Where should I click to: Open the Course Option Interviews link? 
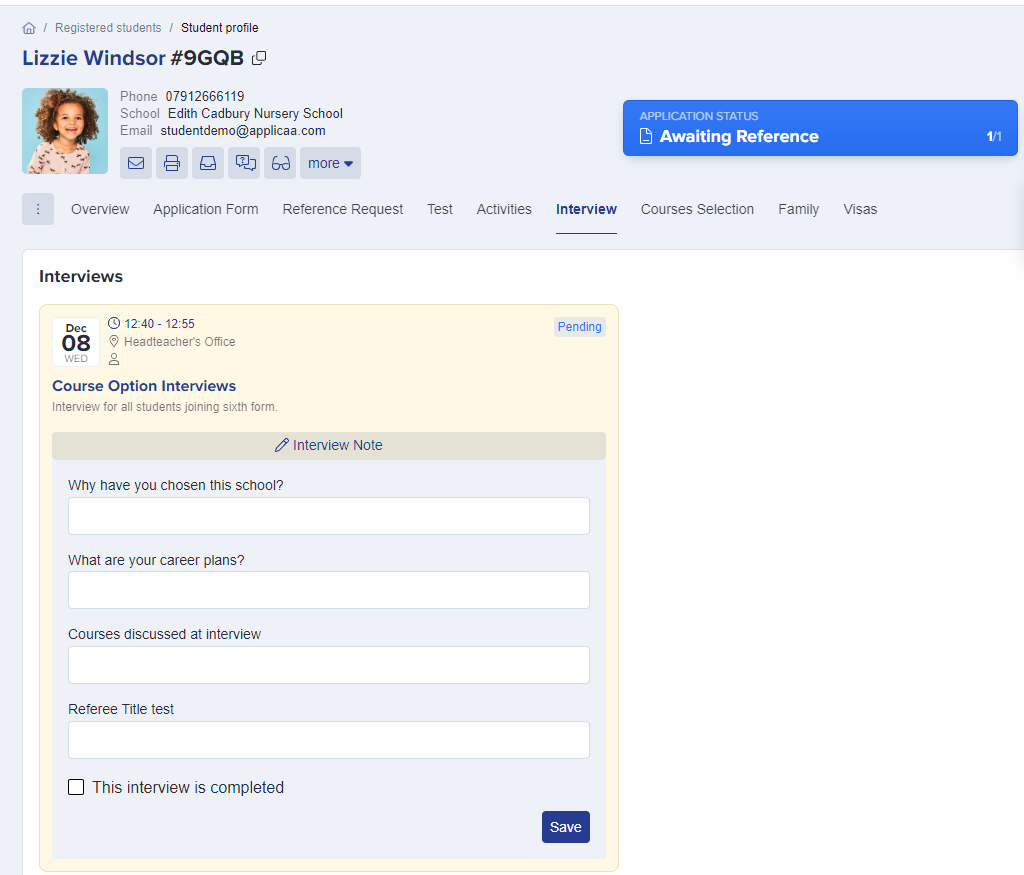coord(144,386)
